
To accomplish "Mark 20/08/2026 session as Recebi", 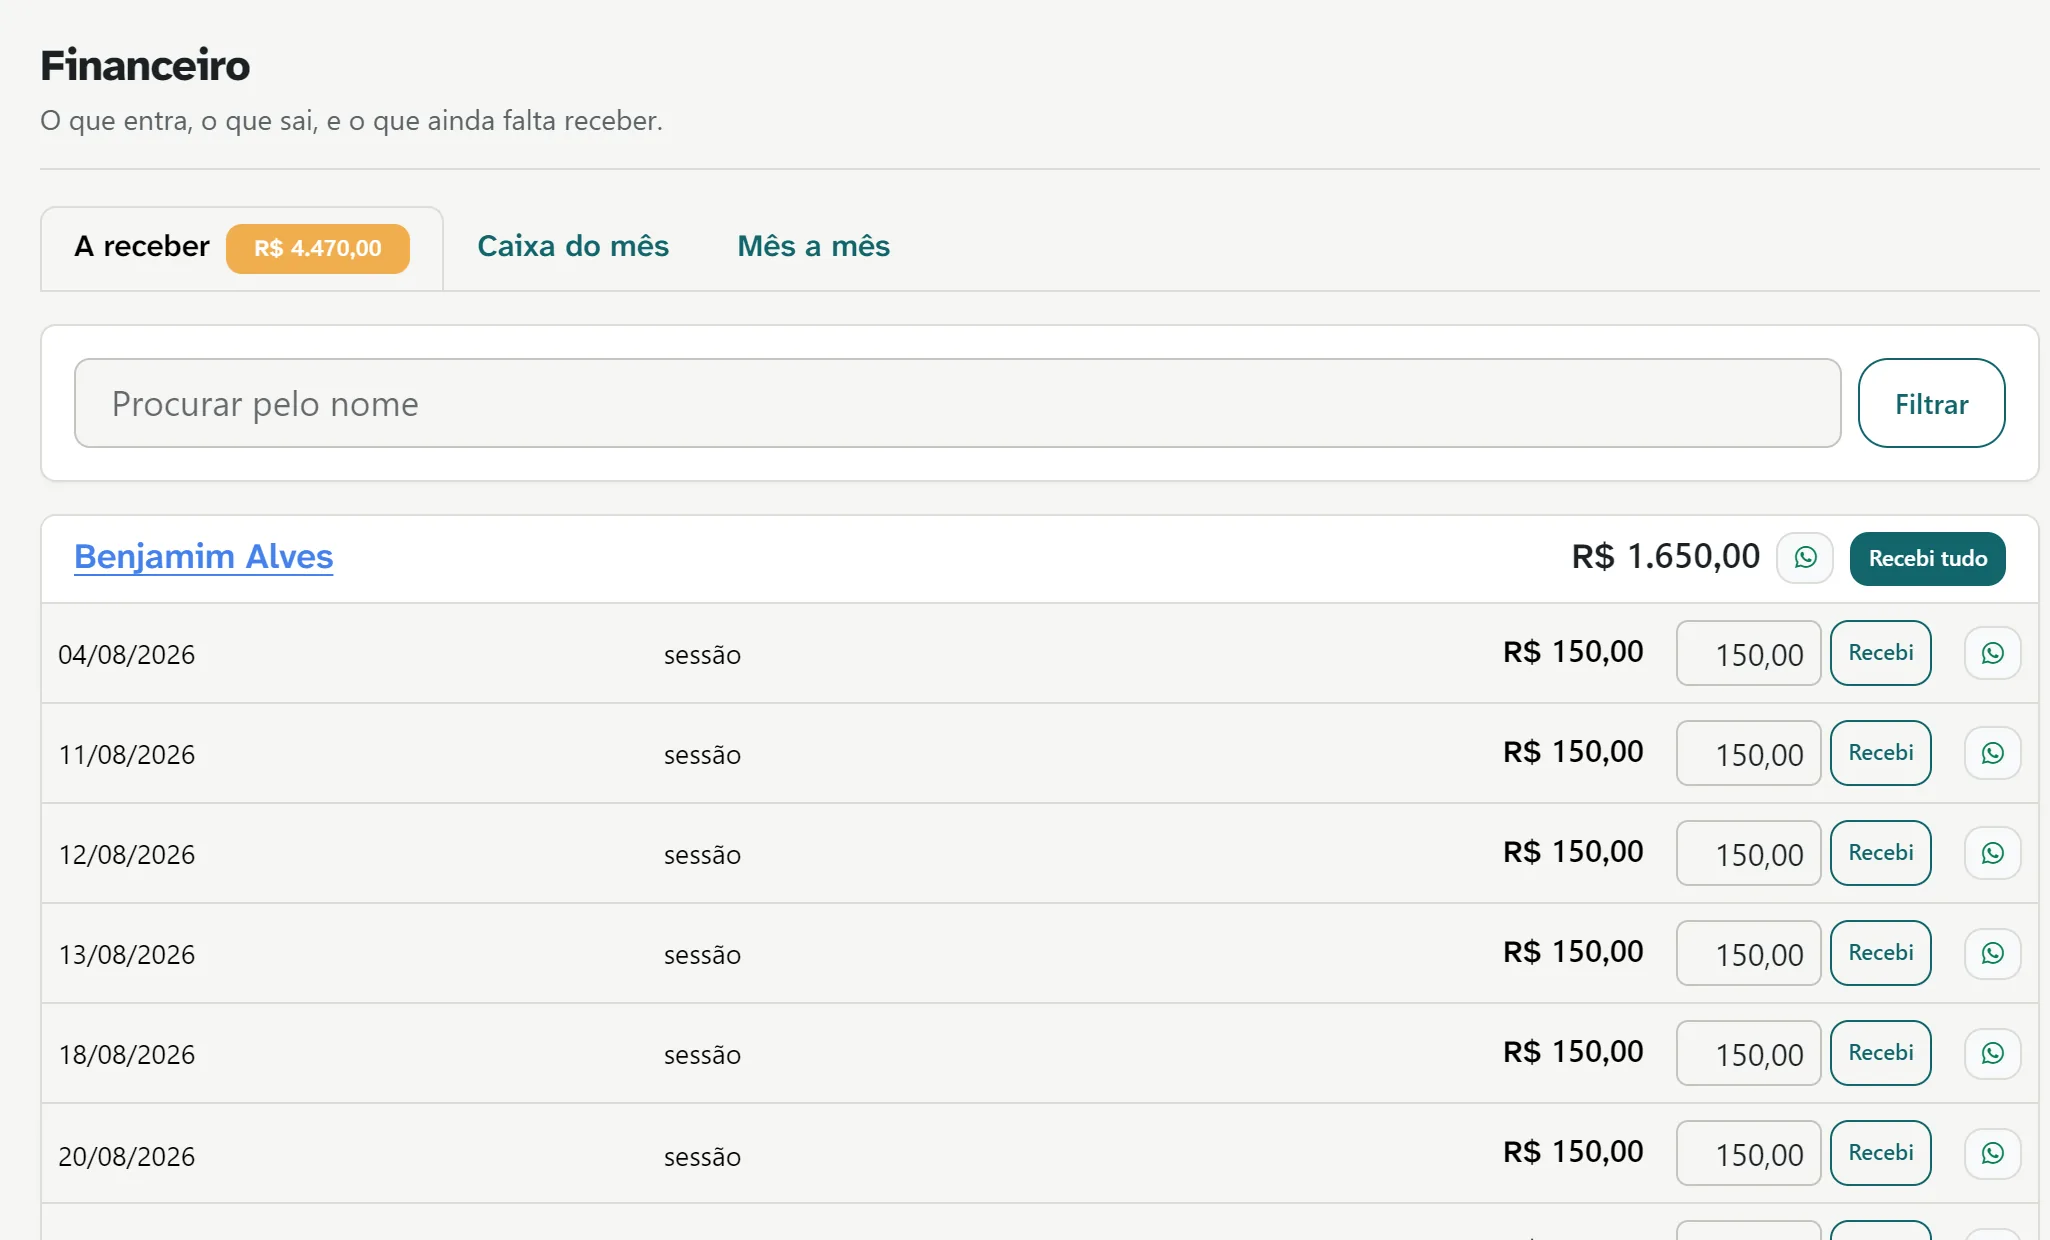I will (1880, 1153).
